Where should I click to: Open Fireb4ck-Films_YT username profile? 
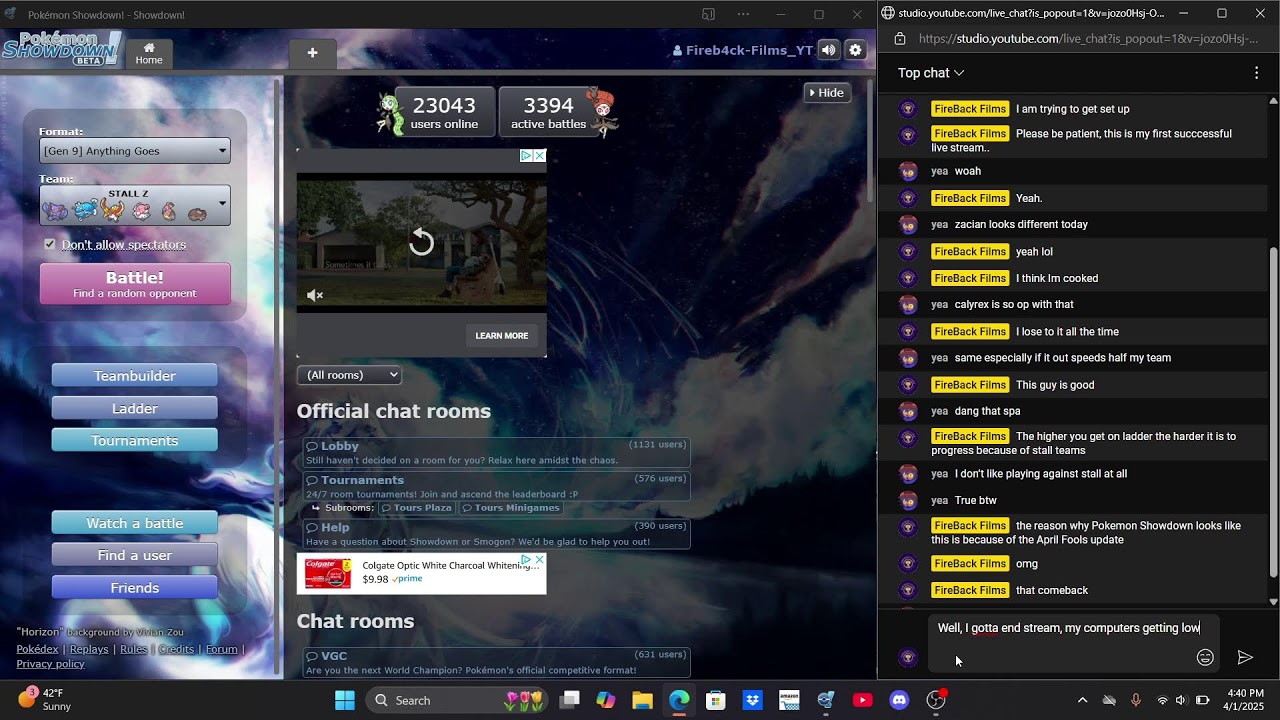[x=742, y=50]
